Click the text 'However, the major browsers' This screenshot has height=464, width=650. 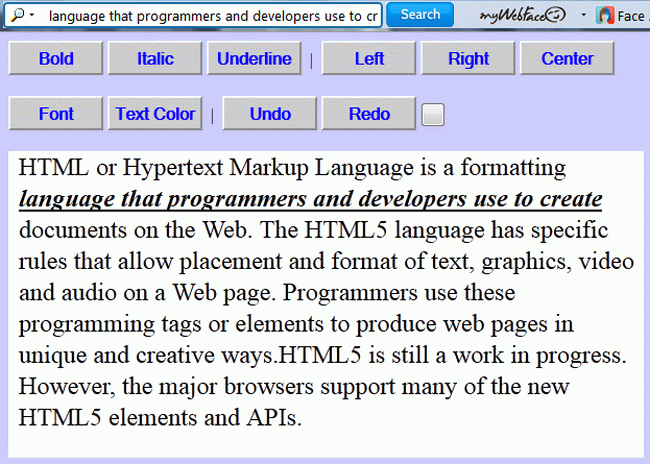point(166,386)
